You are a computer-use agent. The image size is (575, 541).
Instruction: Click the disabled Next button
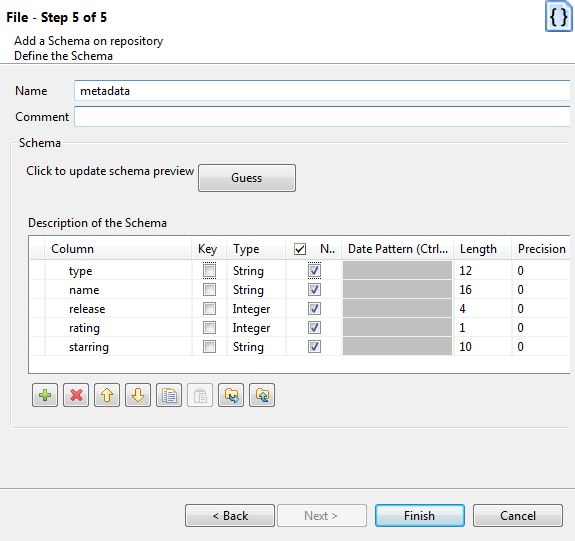(x=322, y=516)
